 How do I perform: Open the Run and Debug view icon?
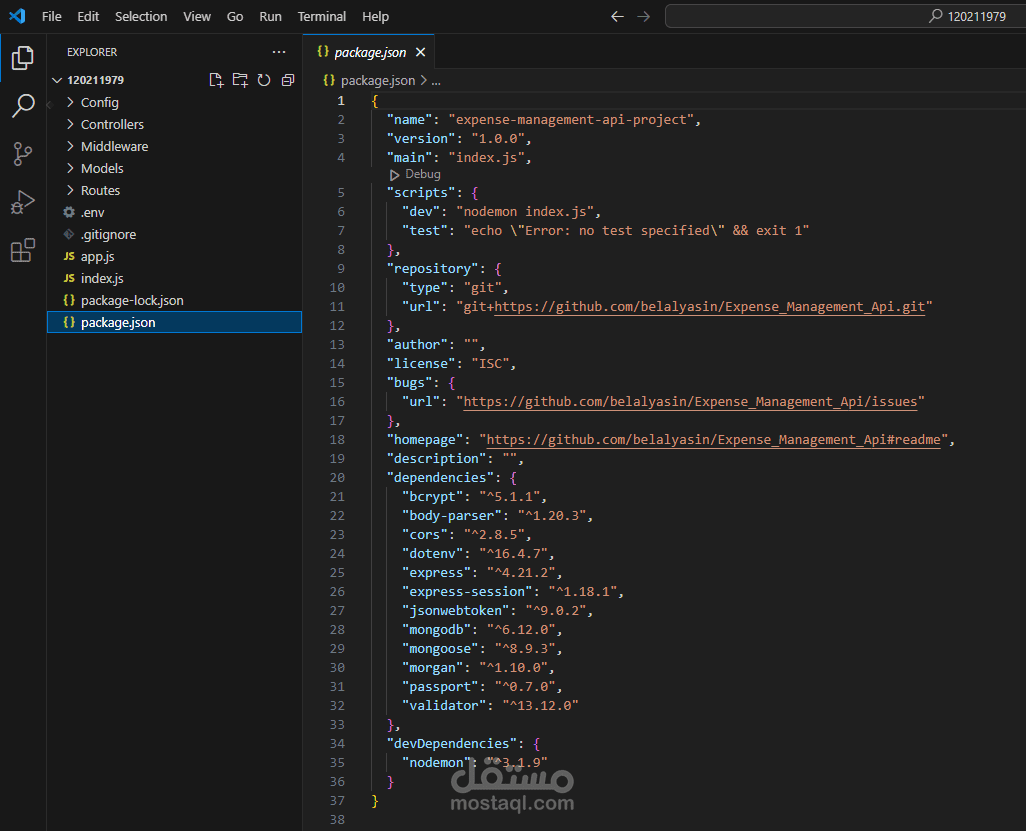pos(22,202)
